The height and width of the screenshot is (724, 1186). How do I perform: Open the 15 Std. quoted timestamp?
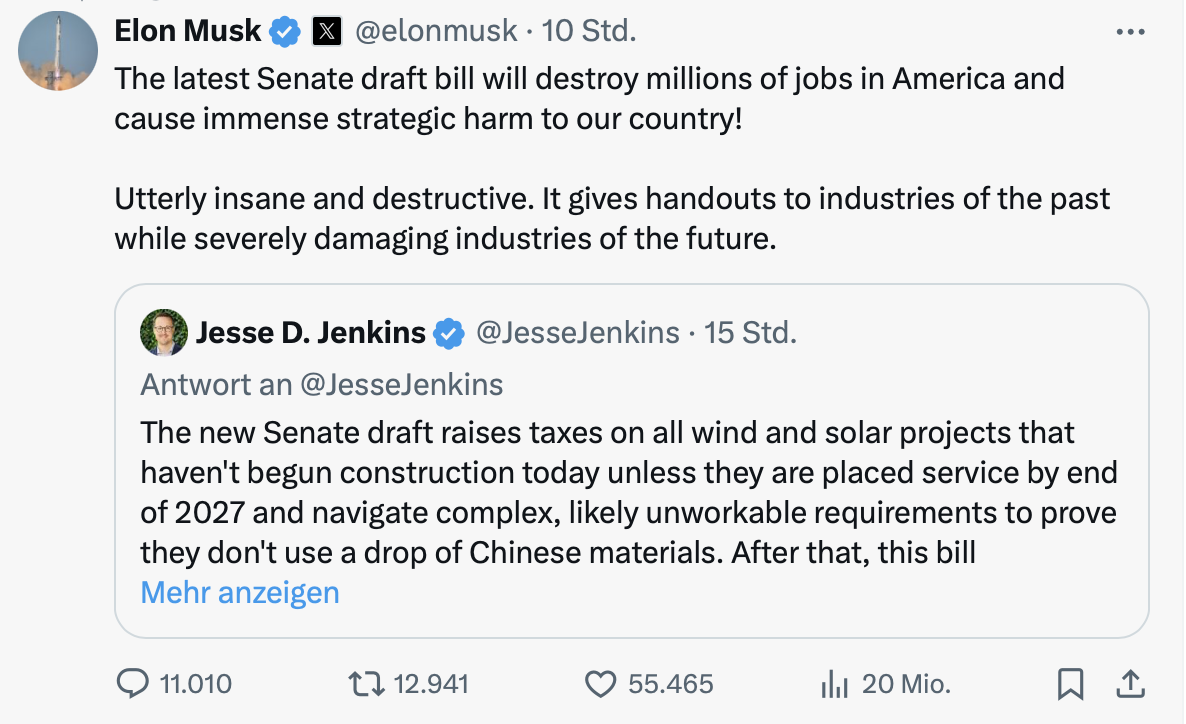click(751, 333)
